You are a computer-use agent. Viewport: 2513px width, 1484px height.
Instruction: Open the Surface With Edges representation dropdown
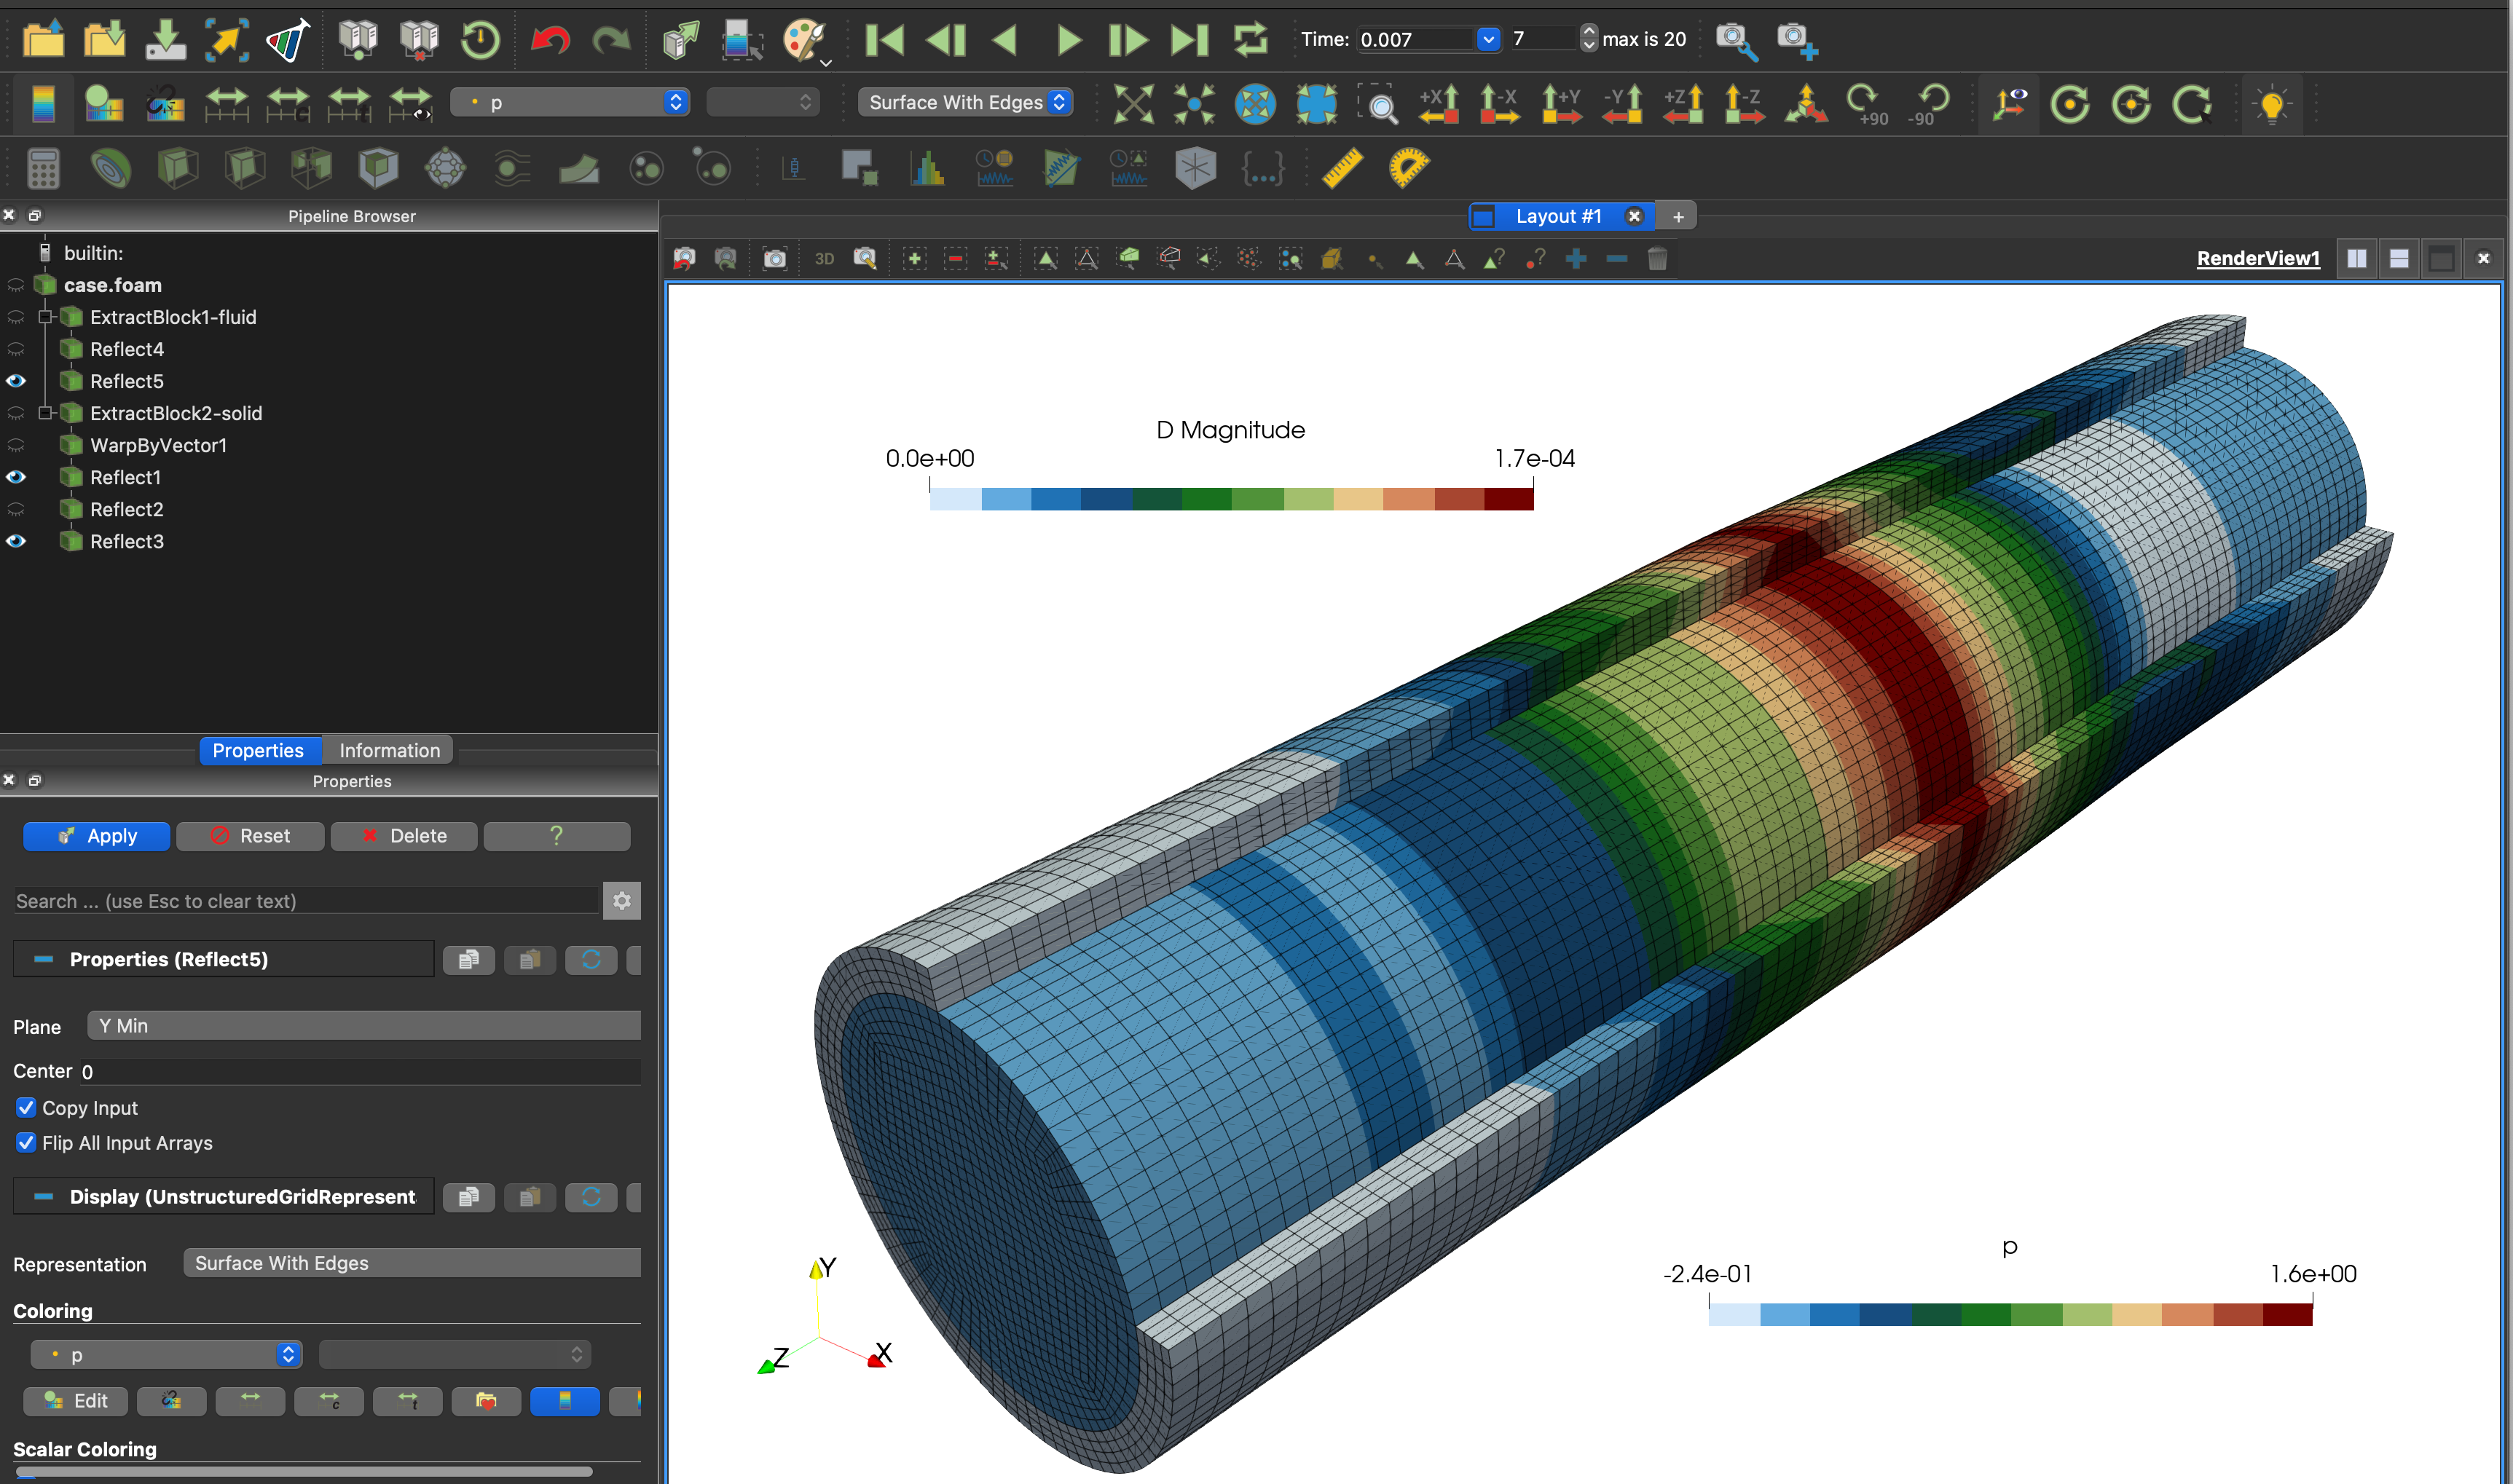tap(965, 102)
